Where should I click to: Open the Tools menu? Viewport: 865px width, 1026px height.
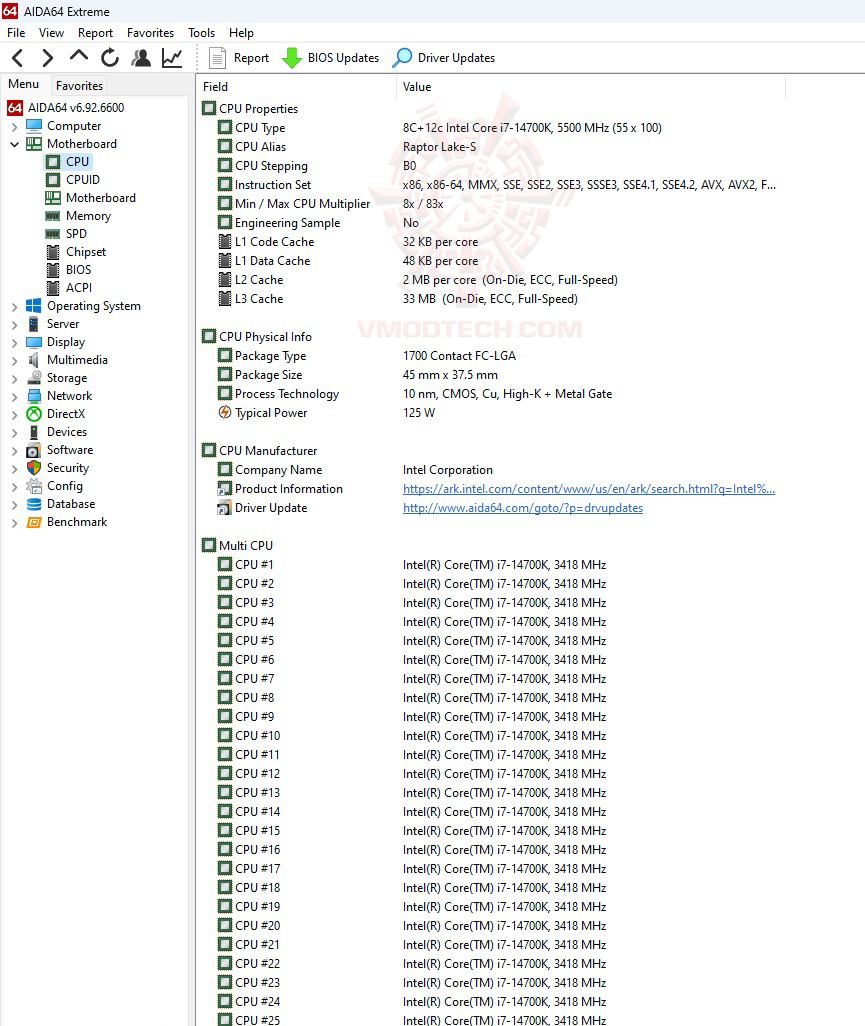coord(202,33)
